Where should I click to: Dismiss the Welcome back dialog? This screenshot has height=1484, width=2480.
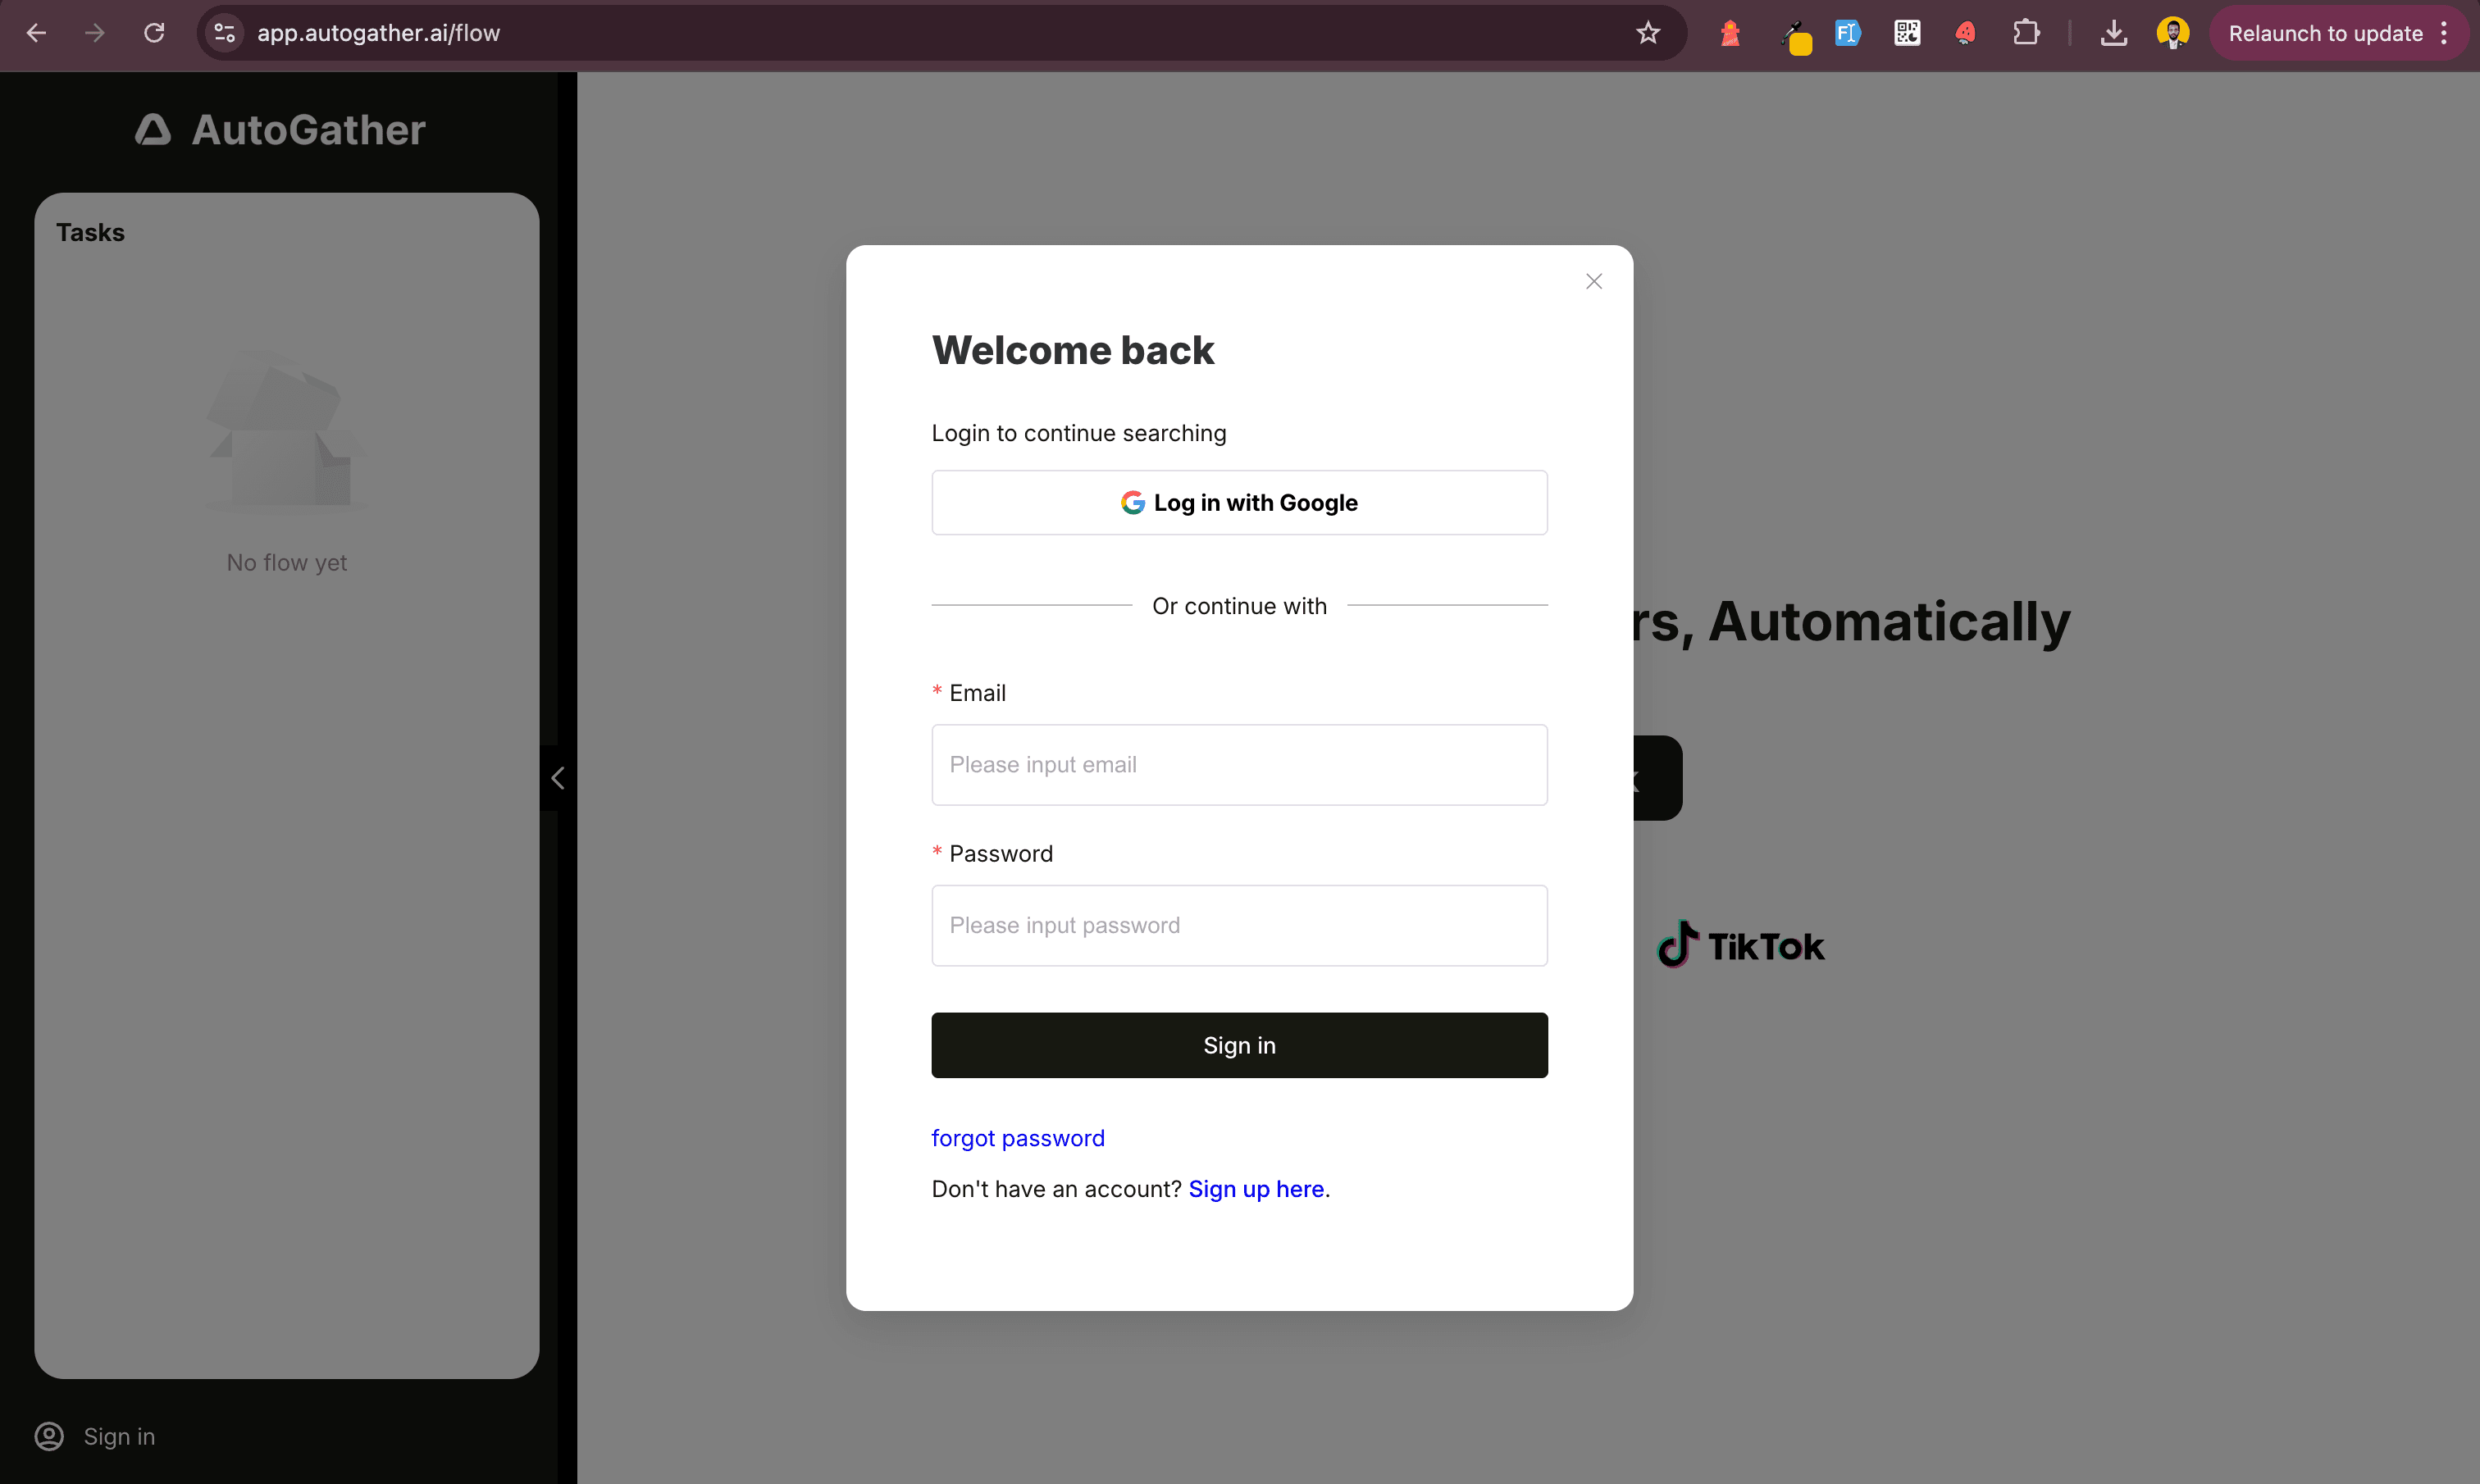pyautogui.click(x=1593, y=281)
